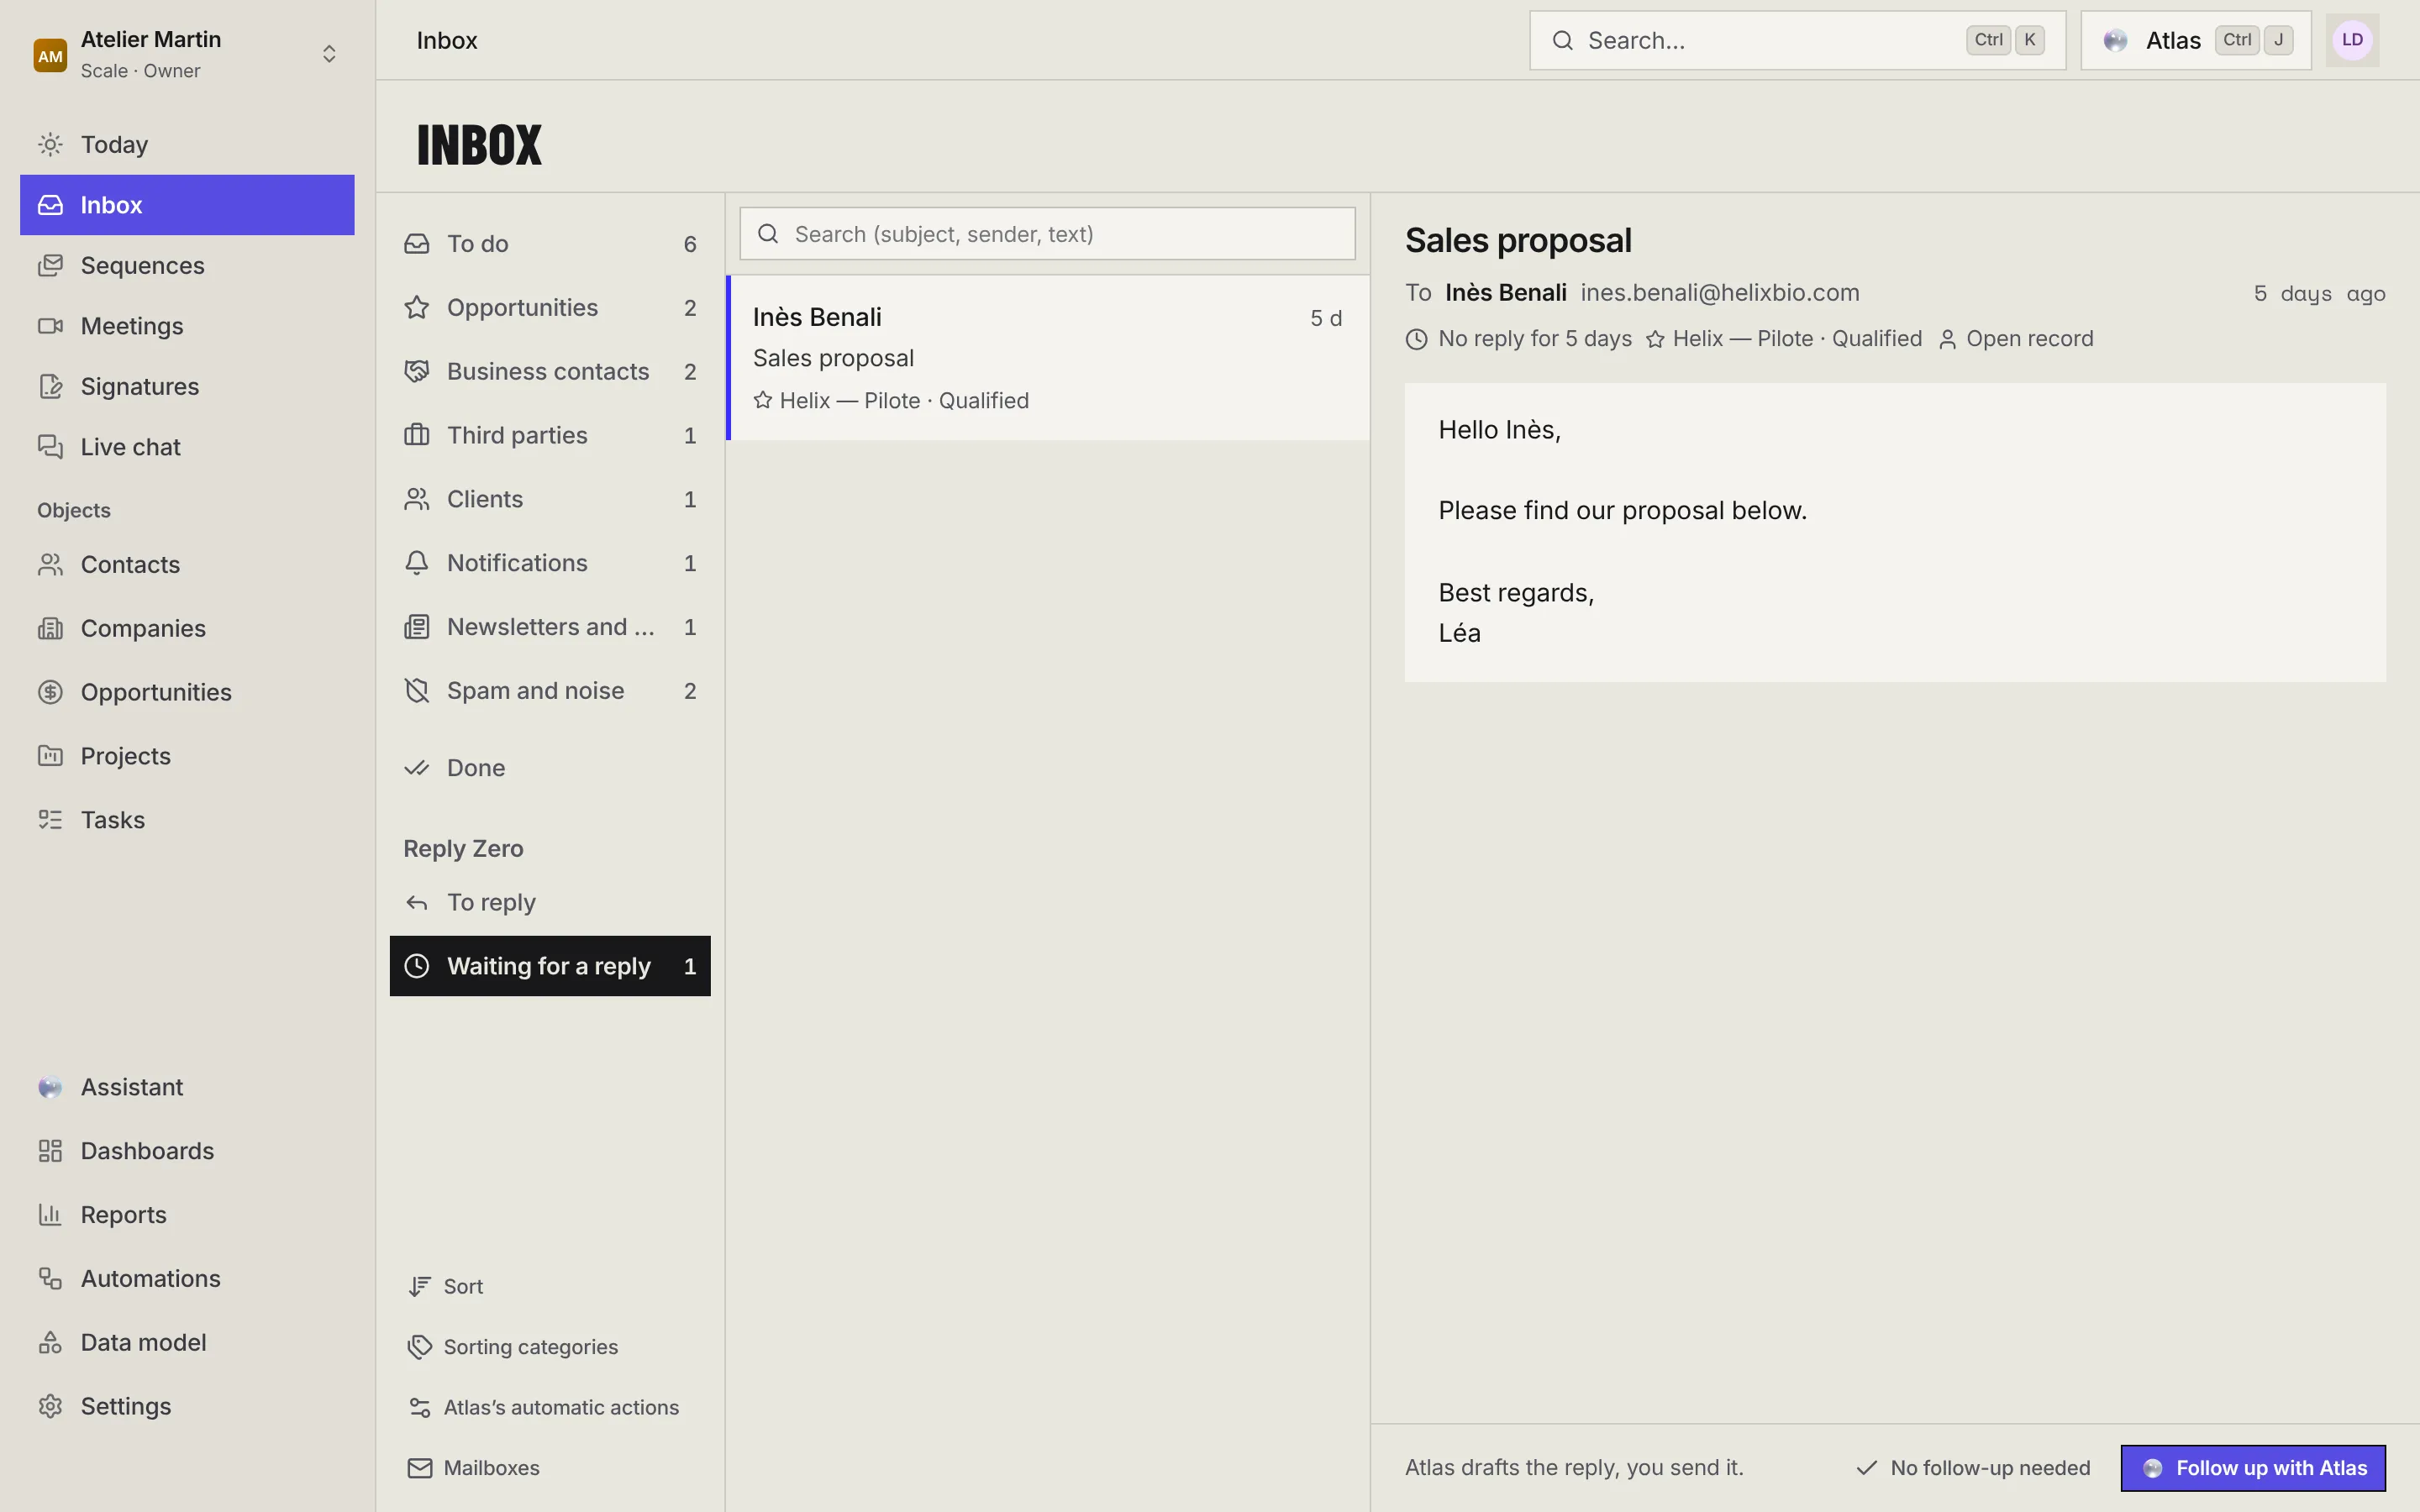
Task: Focus the subject, sender, text search field
Action: [x=1047, y=234]
